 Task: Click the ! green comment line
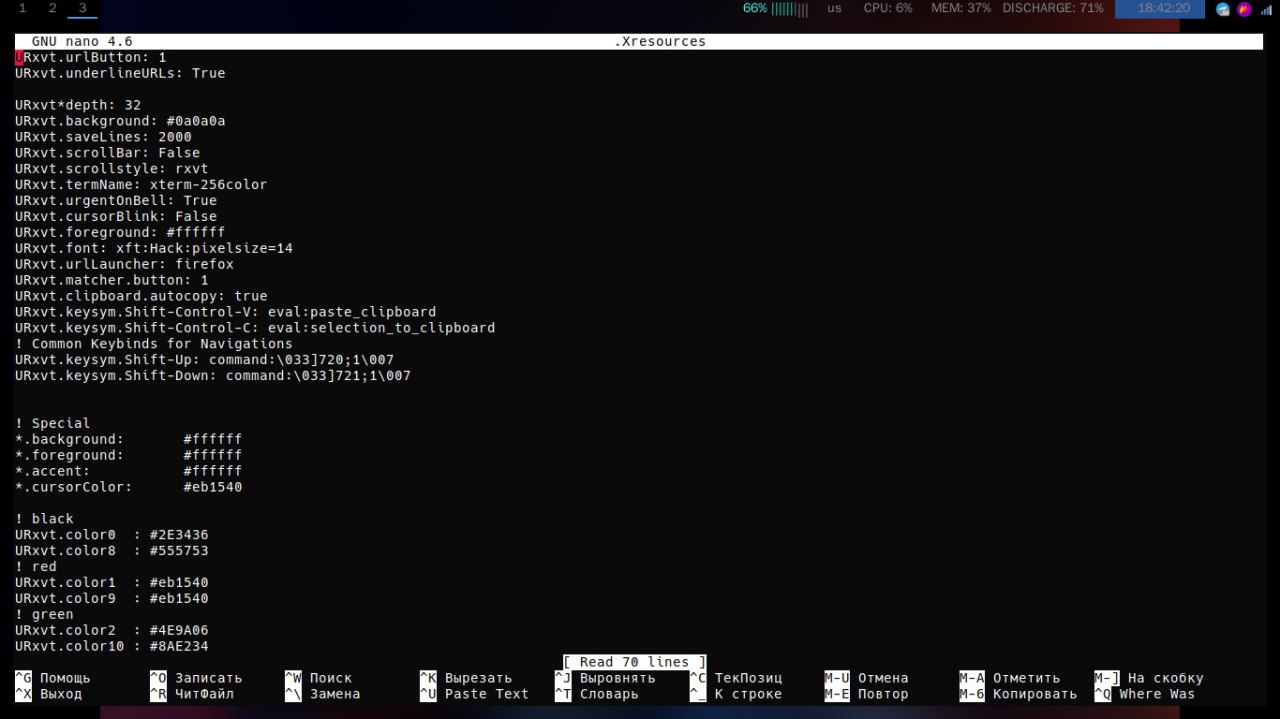click(x=44, y=615)
